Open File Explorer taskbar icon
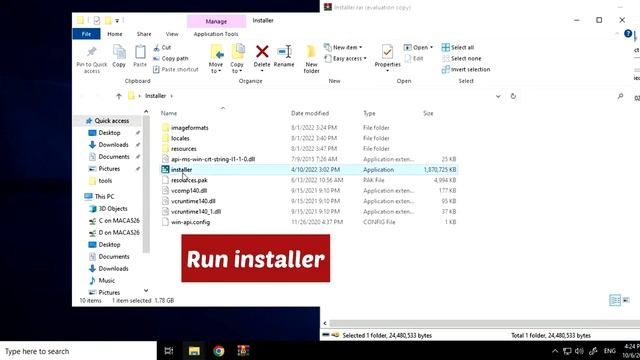Image resolution: width=640 pixels, height=360 pixels. [x=194, y=351]
